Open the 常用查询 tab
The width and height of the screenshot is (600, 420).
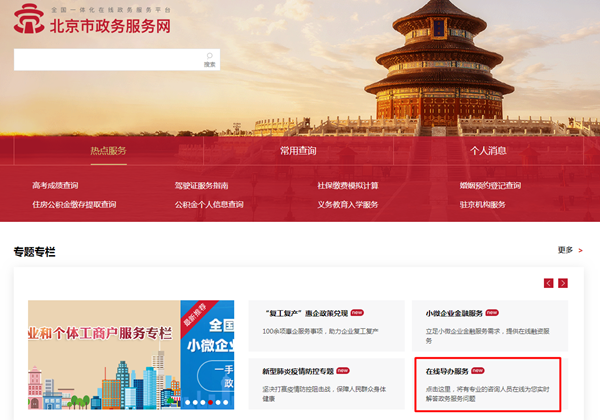click(298, 151)
